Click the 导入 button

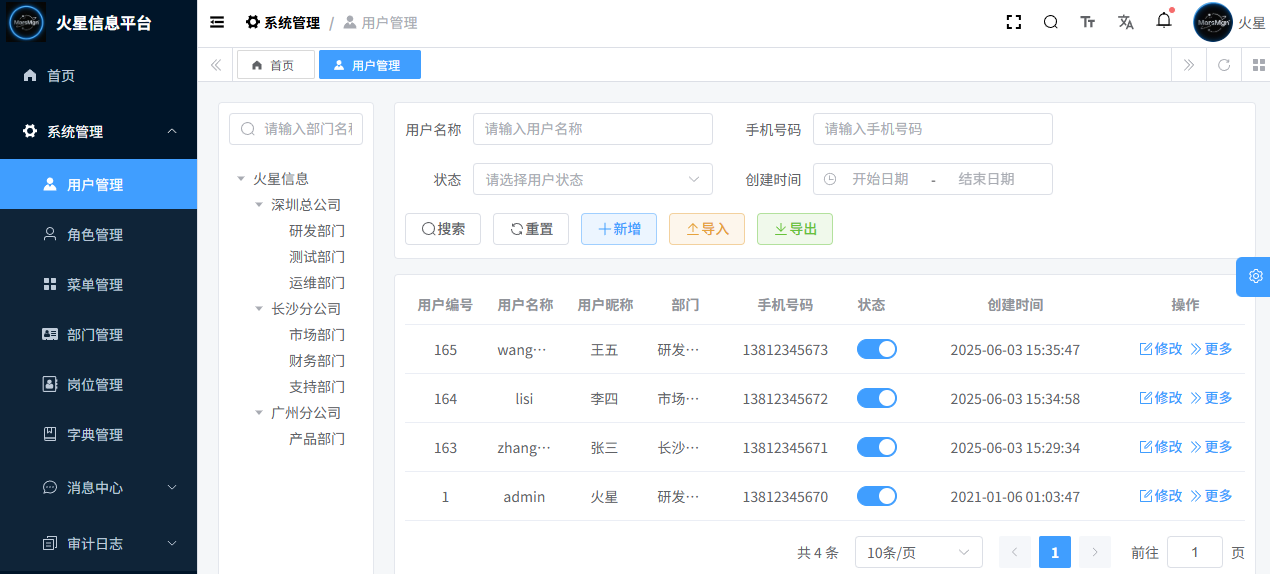[x=707, y=229]
